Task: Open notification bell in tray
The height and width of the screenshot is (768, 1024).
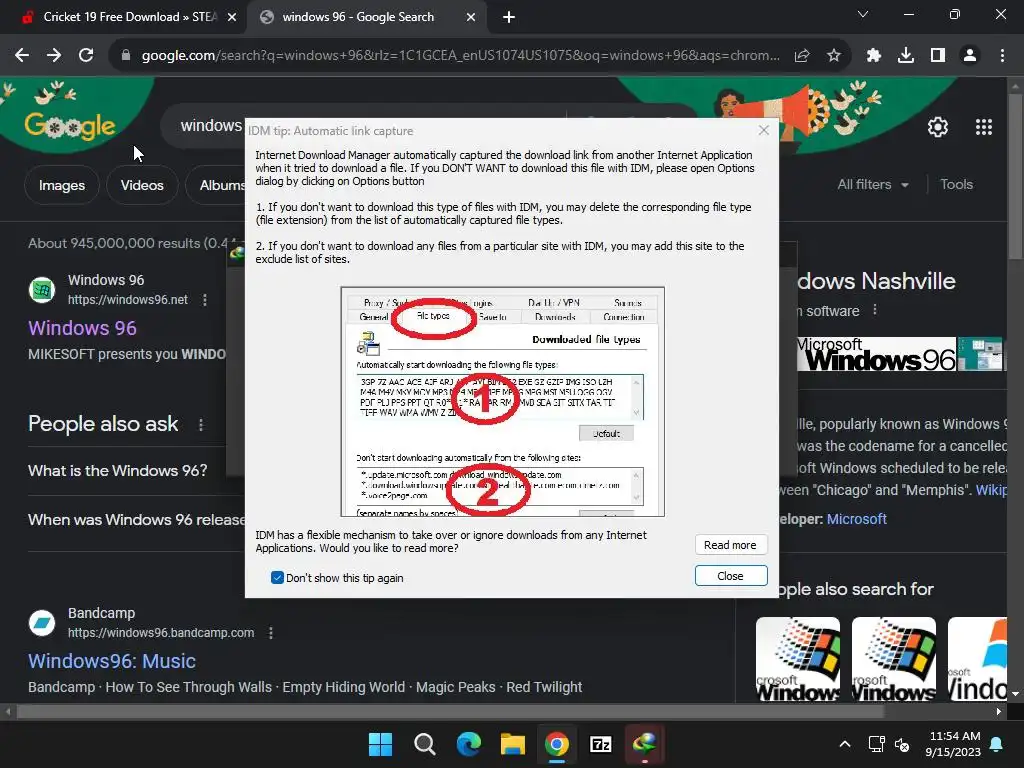Action: 997,744
